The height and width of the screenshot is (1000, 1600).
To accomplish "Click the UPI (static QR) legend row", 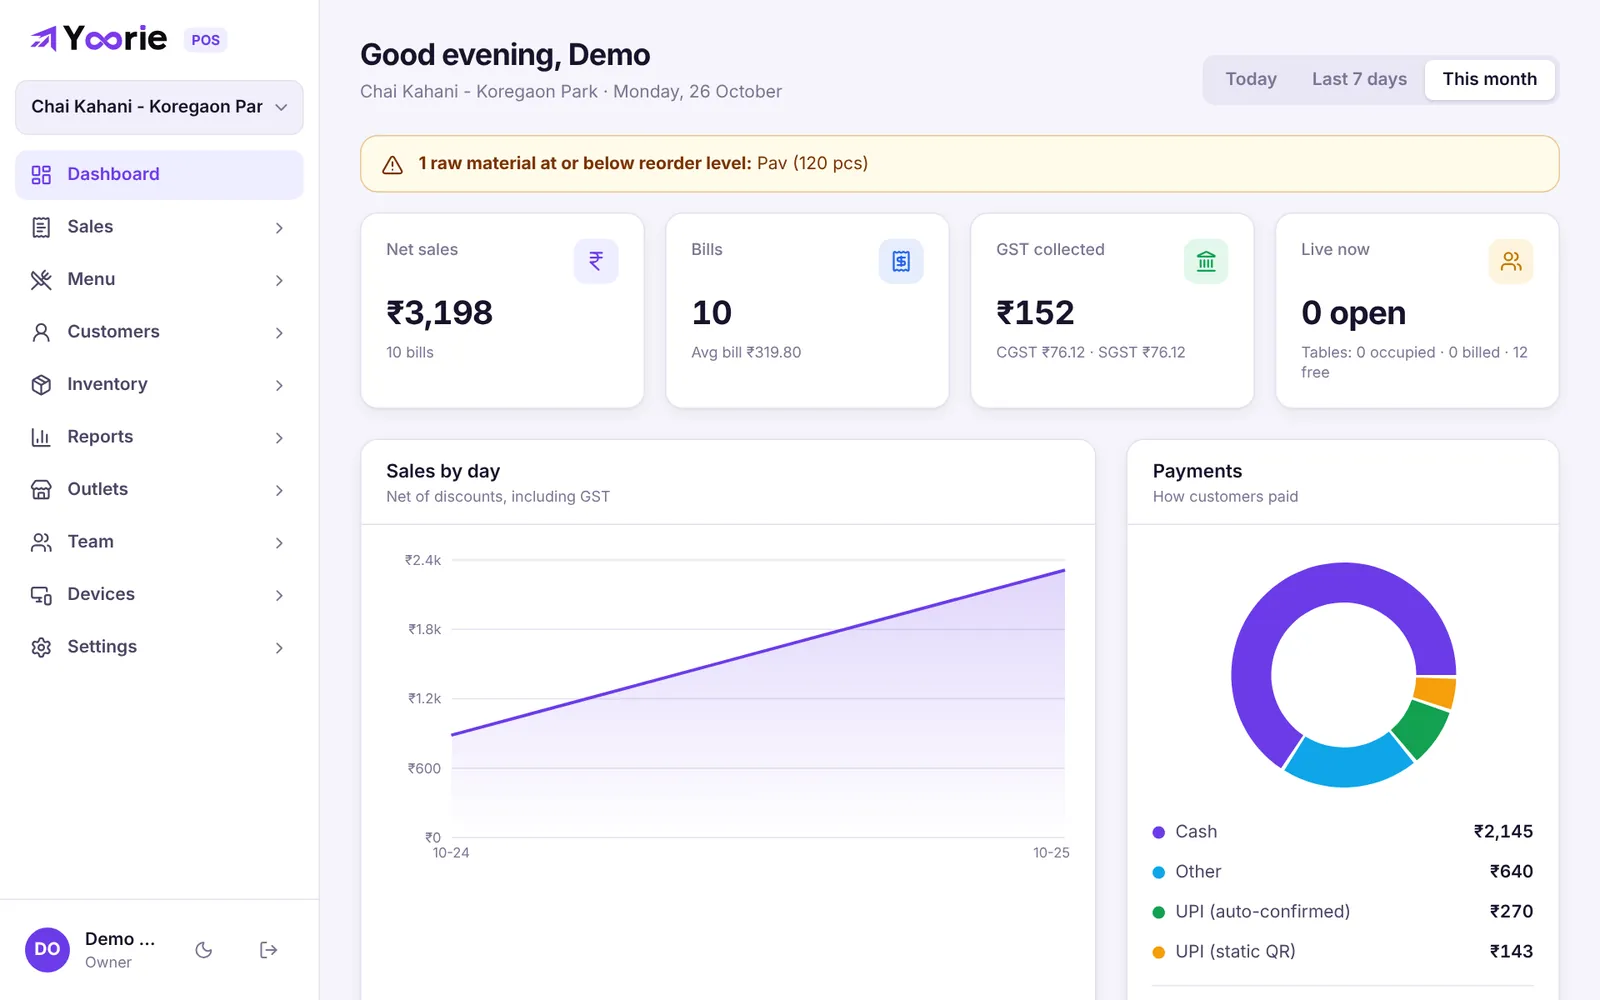I will [x=1342, y=952].
